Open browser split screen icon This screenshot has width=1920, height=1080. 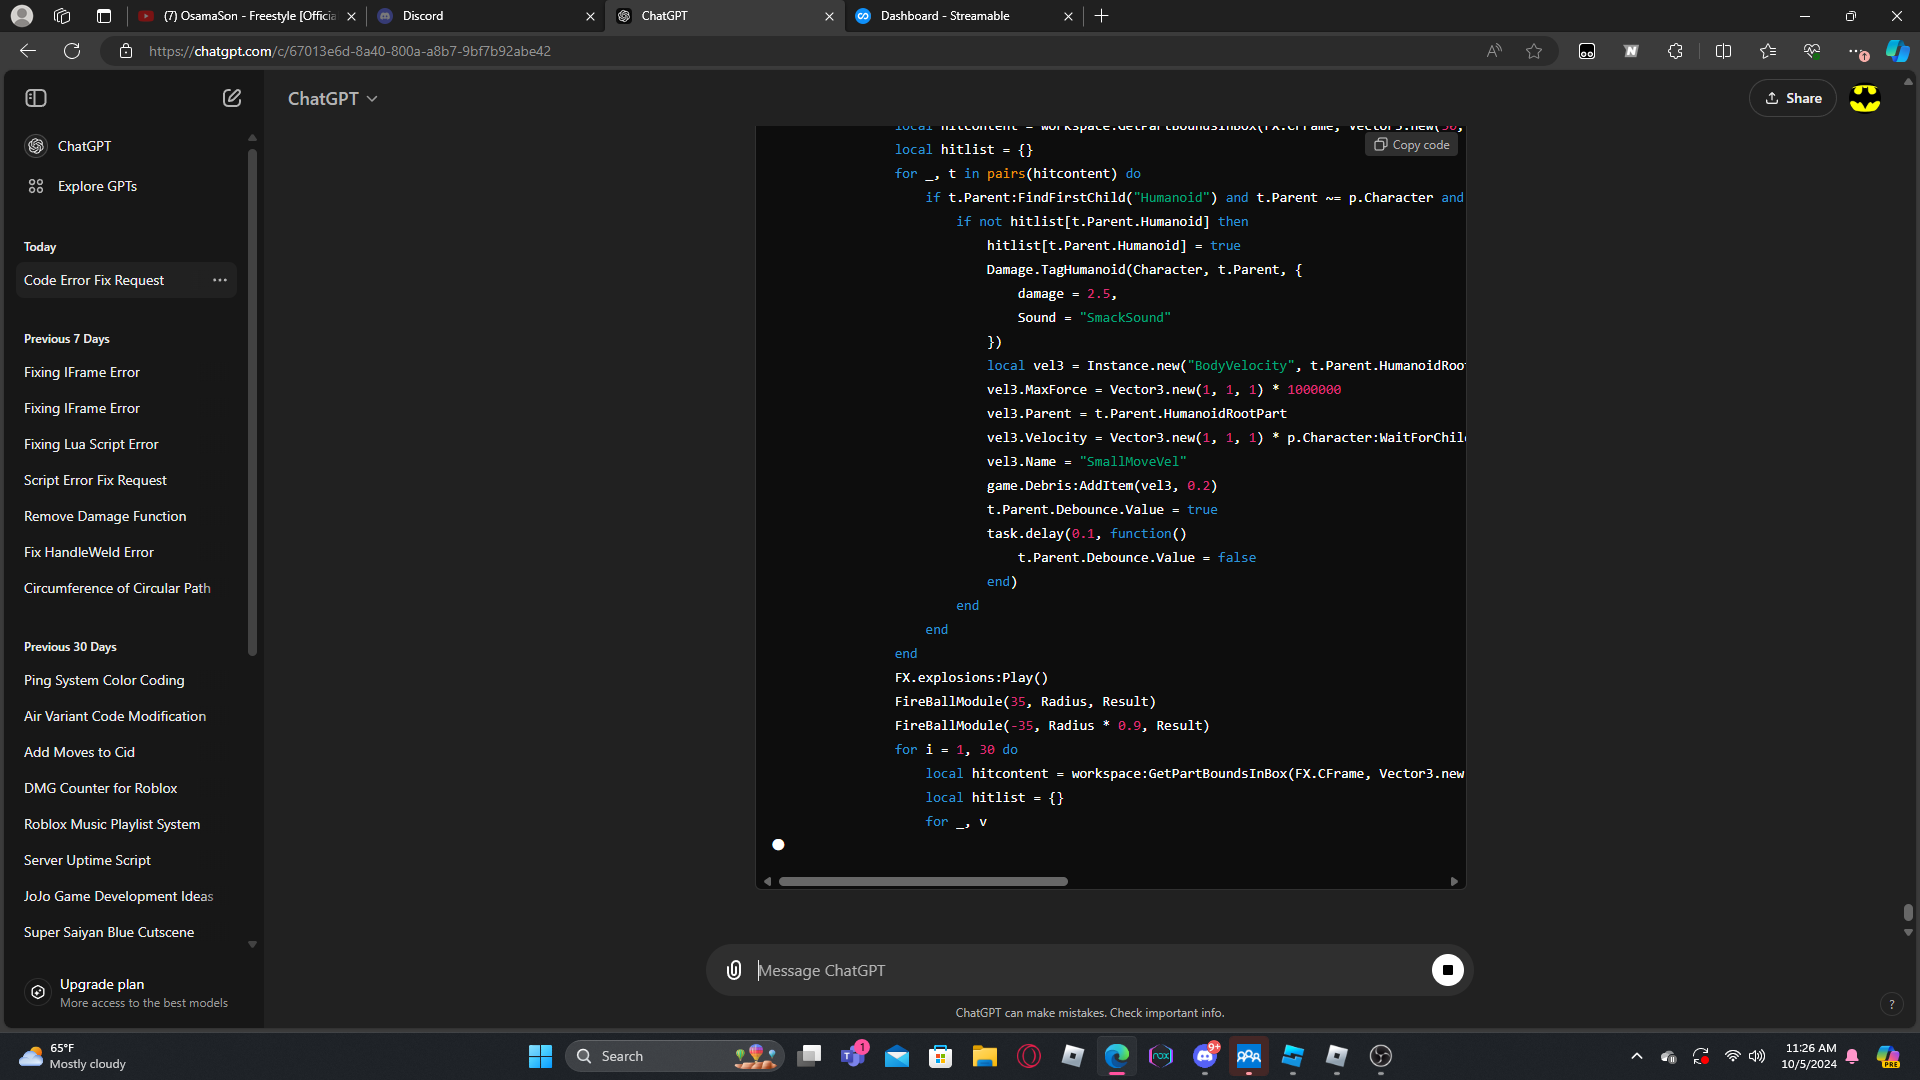point(1723,51)
